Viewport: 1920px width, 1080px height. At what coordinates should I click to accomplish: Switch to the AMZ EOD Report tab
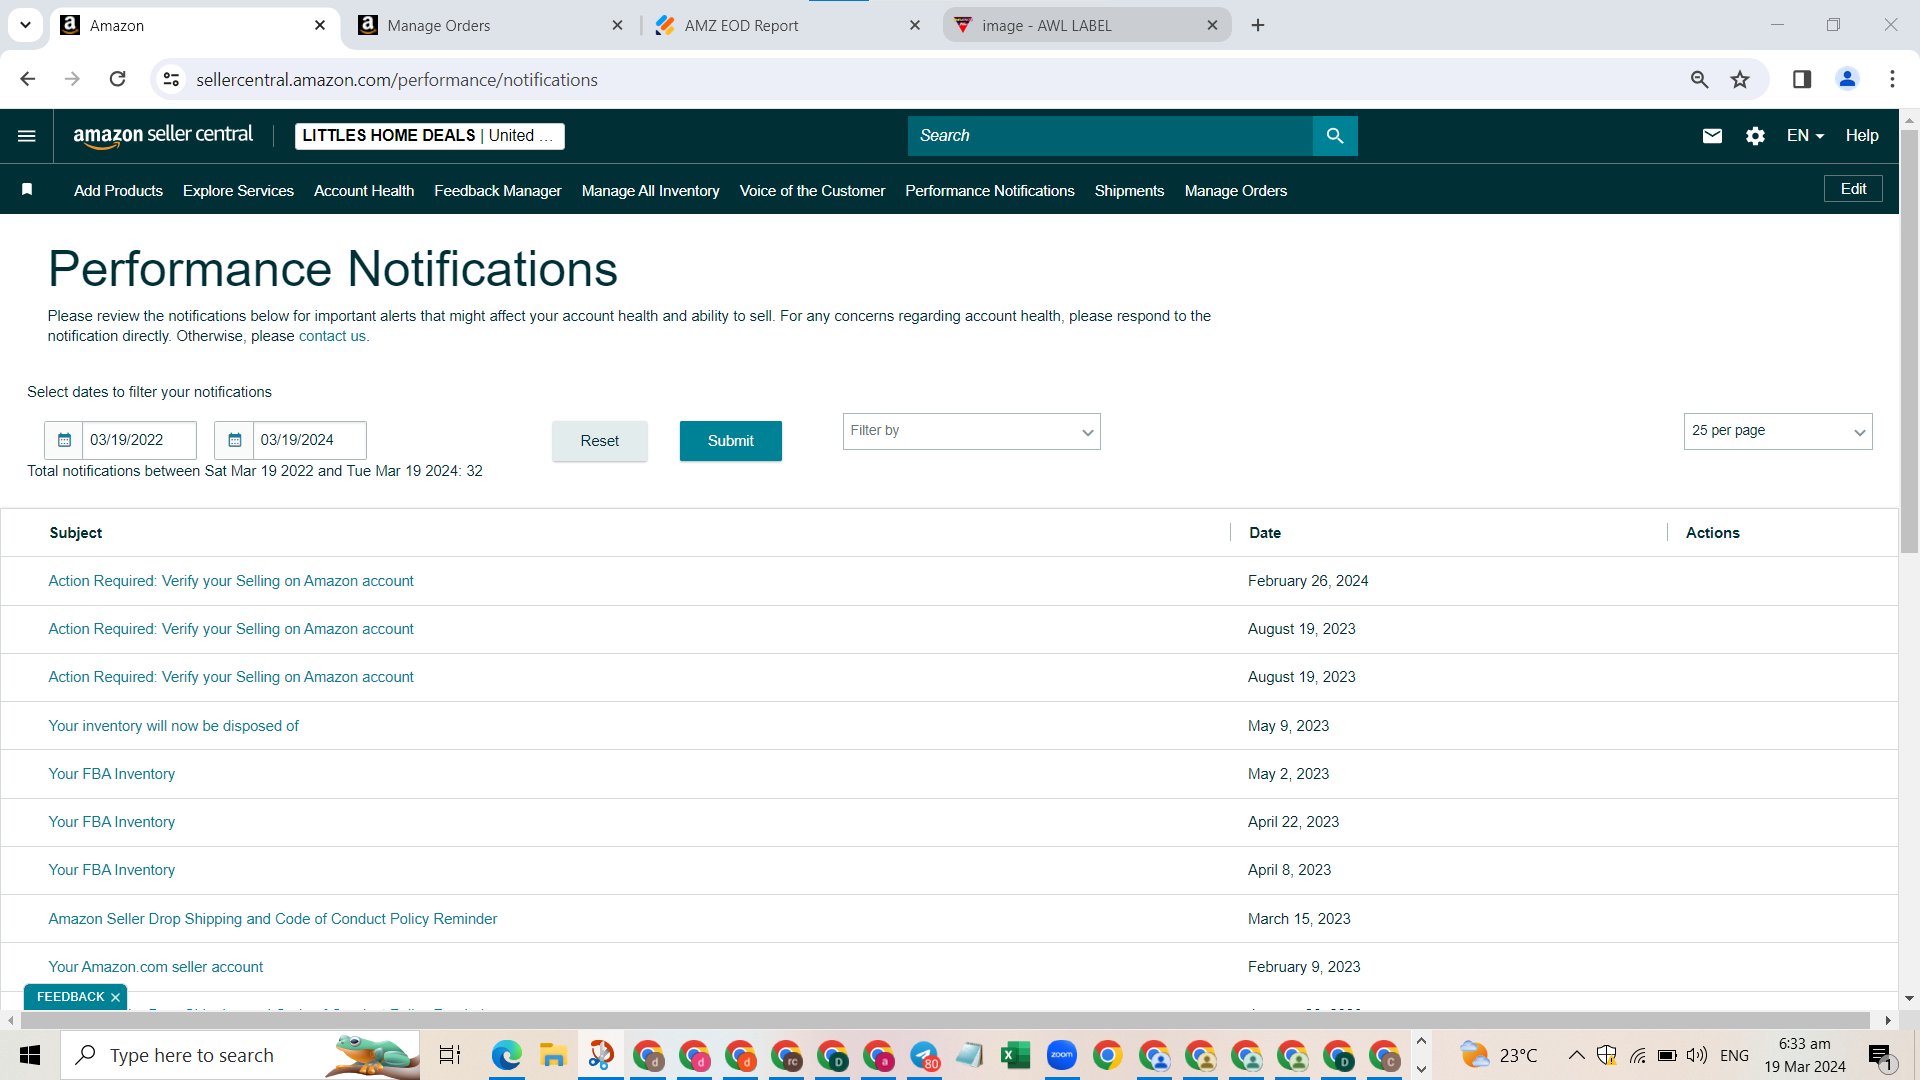(x=787, y=25)
